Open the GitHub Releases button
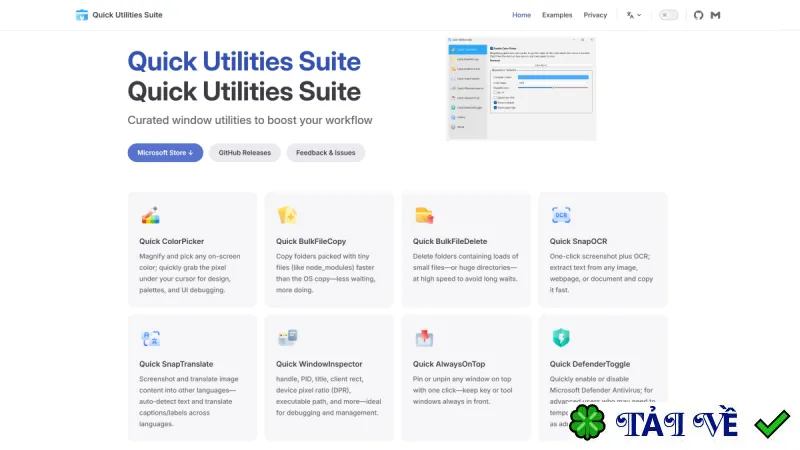The width and height of the screenshot is (800, 450). coord(245,153)
